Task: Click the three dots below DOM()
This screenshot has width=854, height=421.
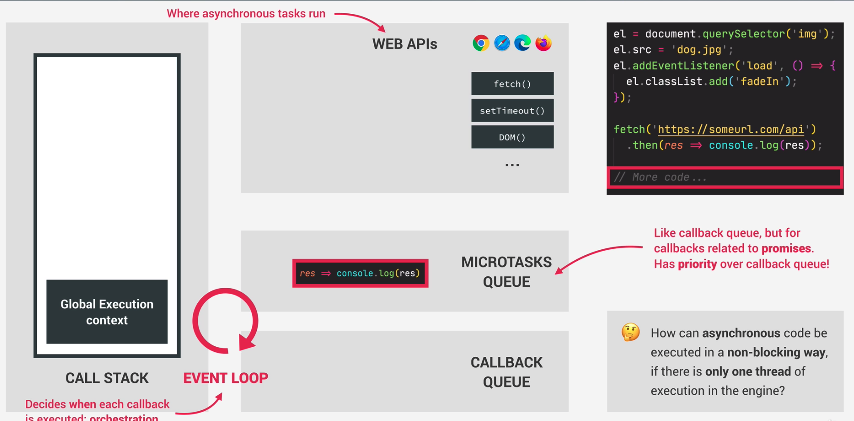Action: click(512, 165)
